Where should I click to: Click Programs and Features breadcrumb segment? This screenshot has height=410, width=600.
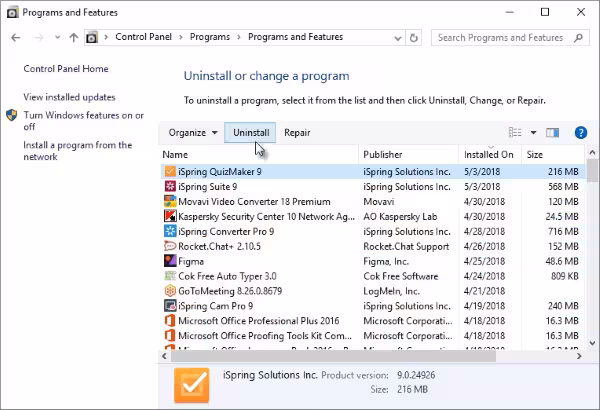pos(295,37)
